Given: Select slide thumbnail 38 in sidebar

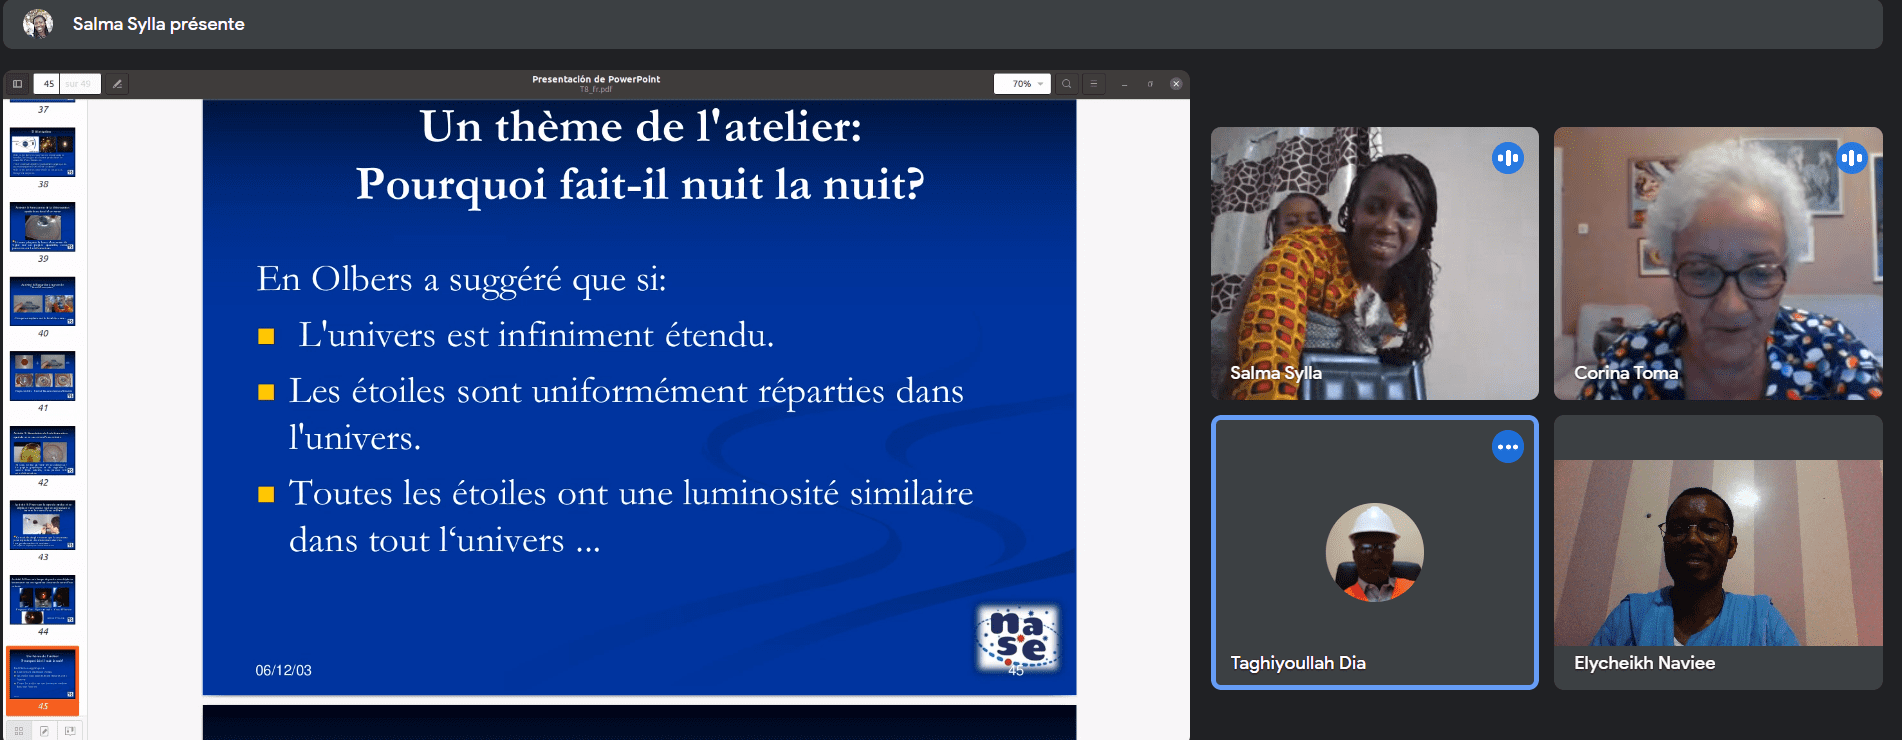Looking at the screenshot, I should click(x=43, y=152).
